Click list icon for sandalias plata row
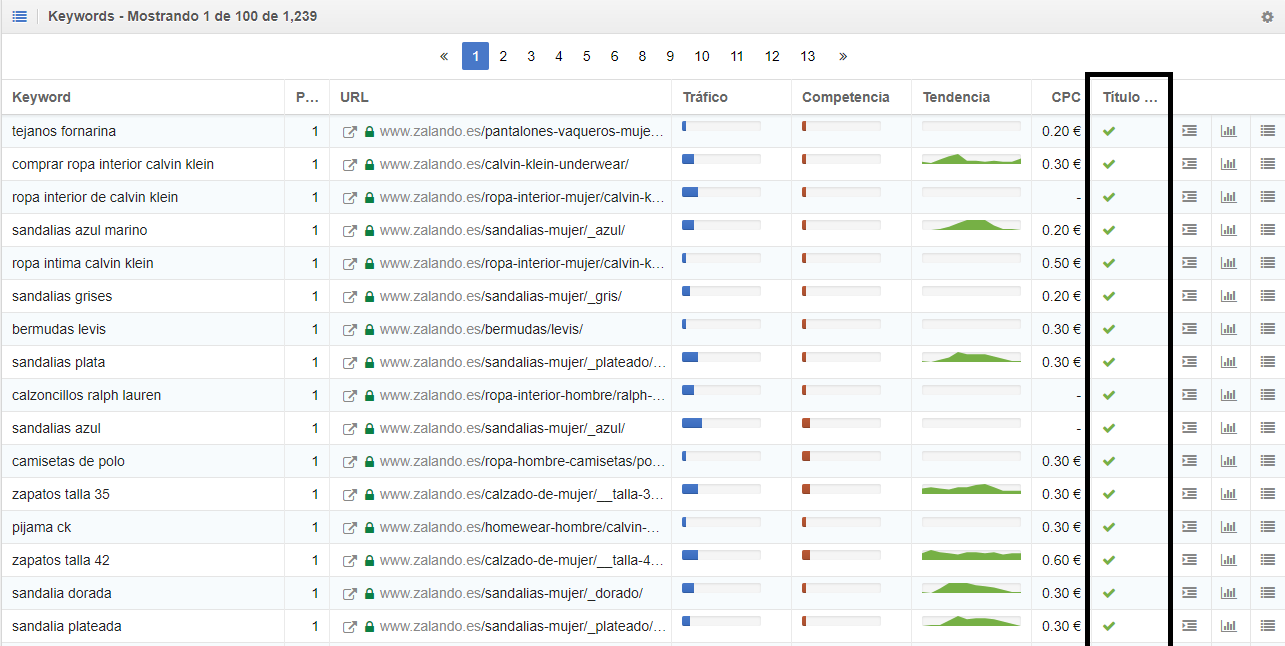 coord(1267,362)
